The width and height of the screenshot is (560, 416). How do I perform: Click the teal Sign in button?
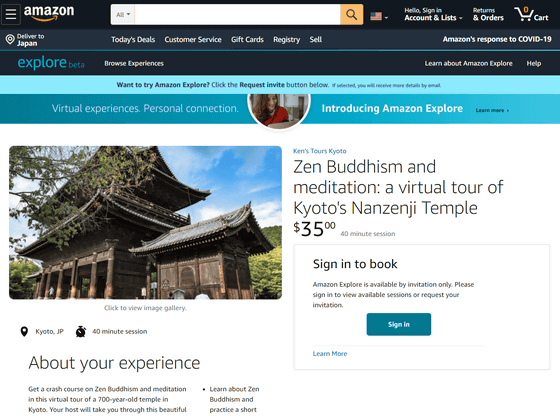pyautogui.click(x=399, y=324)
